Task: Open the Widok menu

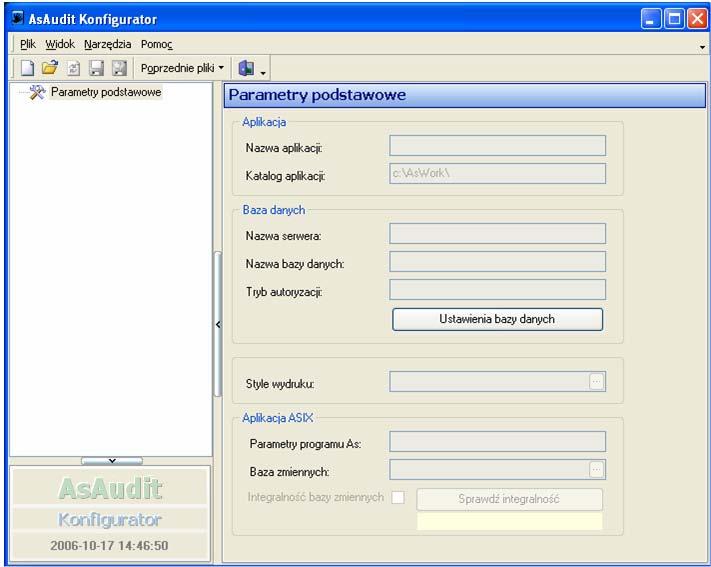Action: pos(60,44)
